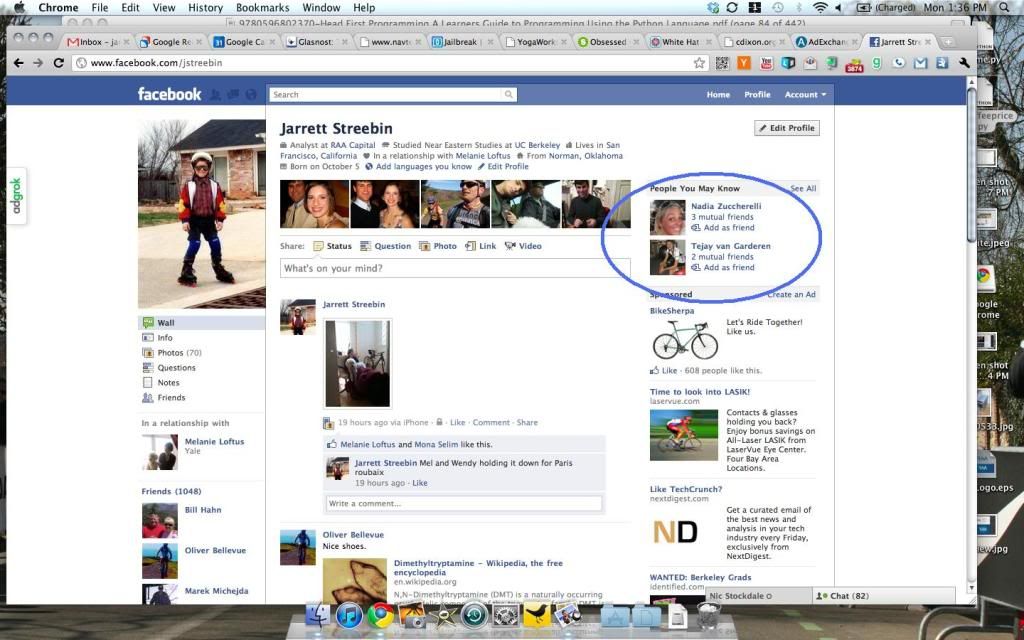Screen dimensions: 1024x640
Task: Open Chrome wrench settings menu
Action: 965,63
